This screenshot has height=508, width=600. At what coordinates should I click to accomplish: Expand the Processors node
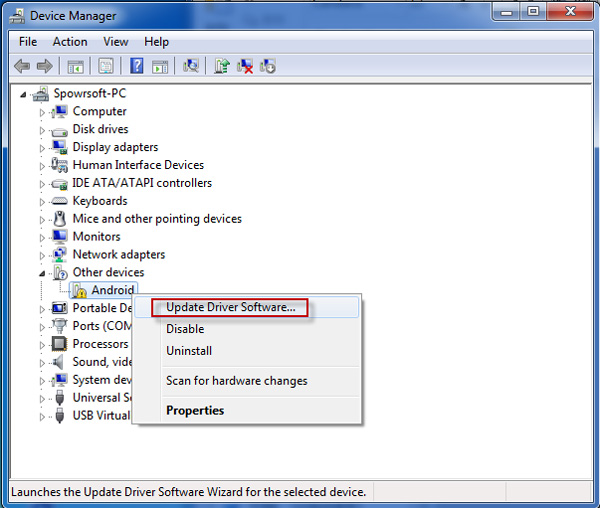pos(42,345)
